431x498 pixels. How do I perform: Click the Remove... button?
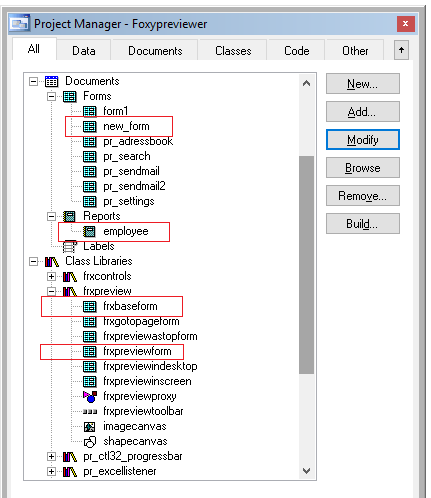(363, 196)
